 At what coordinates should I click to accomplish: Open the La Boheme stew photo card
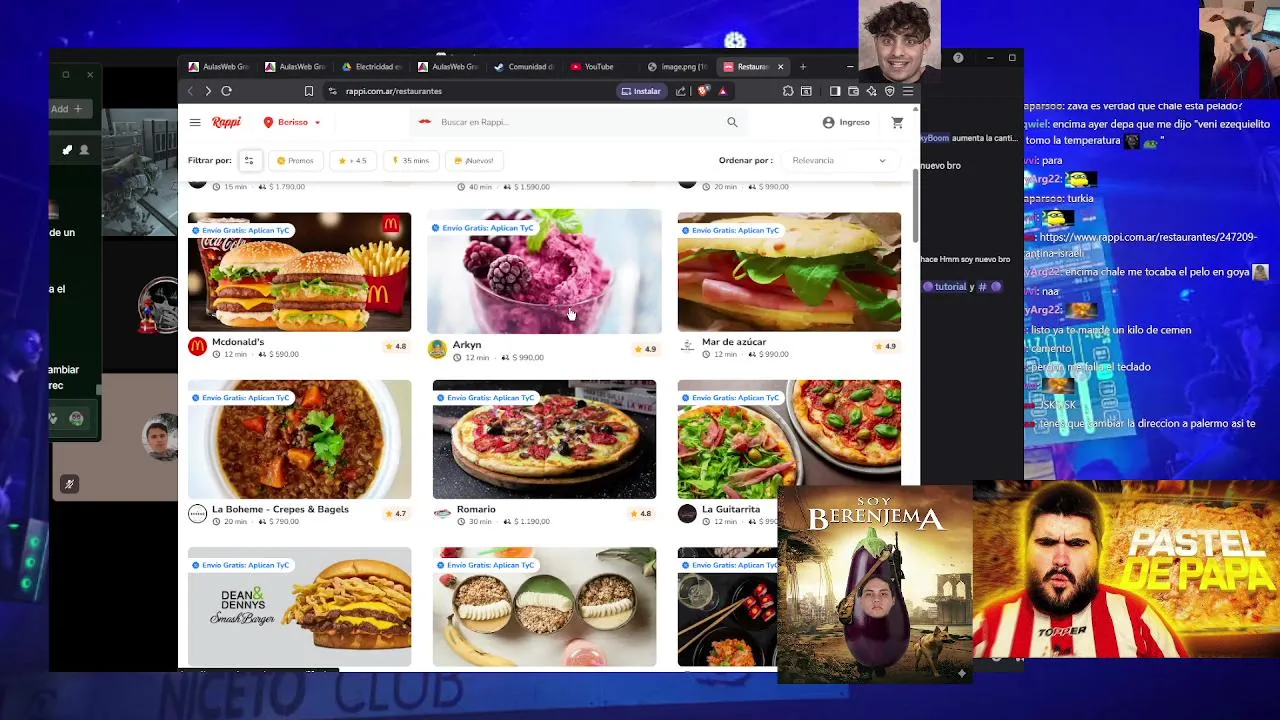pos(299,439)
